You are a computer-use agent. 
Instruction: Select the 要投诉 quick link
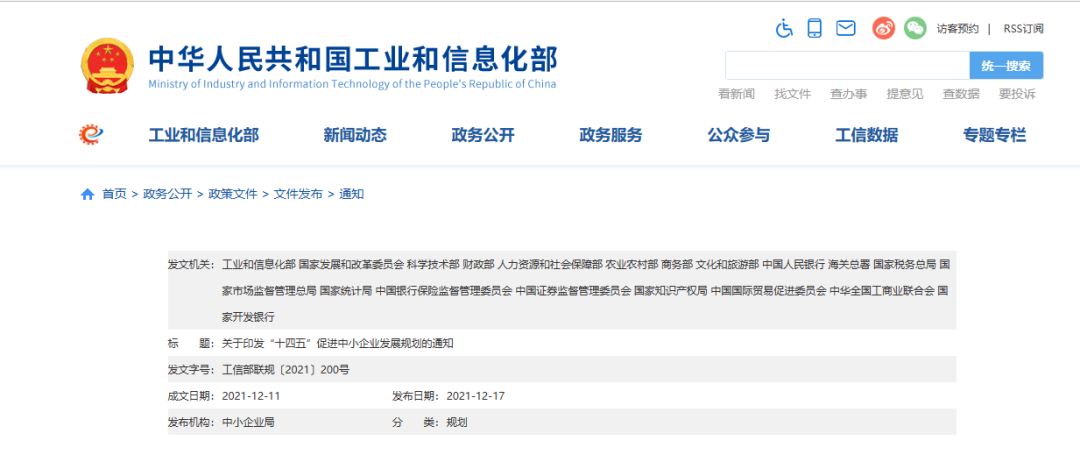point(1017,94)
